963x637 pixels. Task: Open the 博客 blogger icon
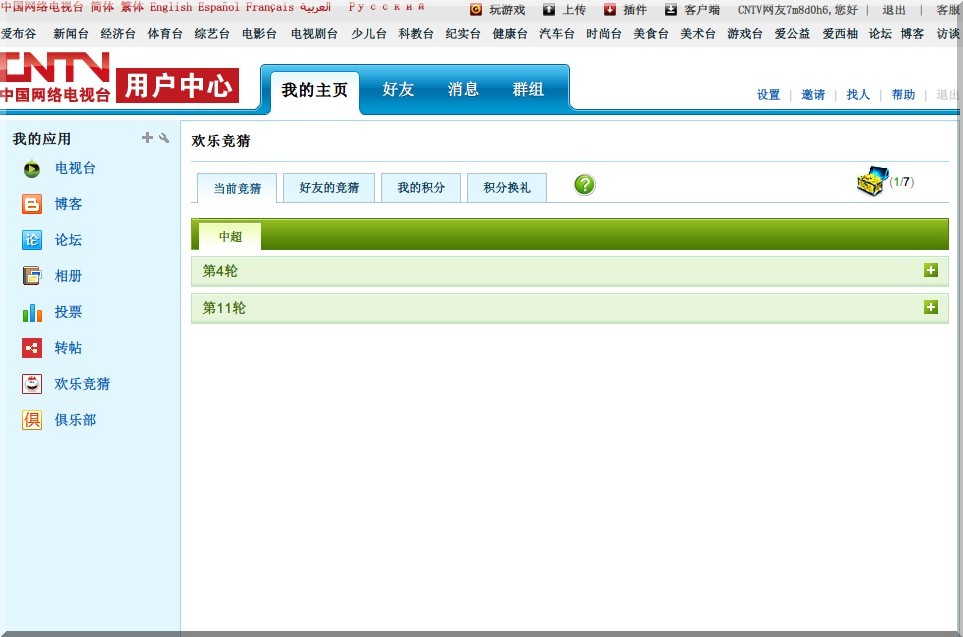point(32,205)
